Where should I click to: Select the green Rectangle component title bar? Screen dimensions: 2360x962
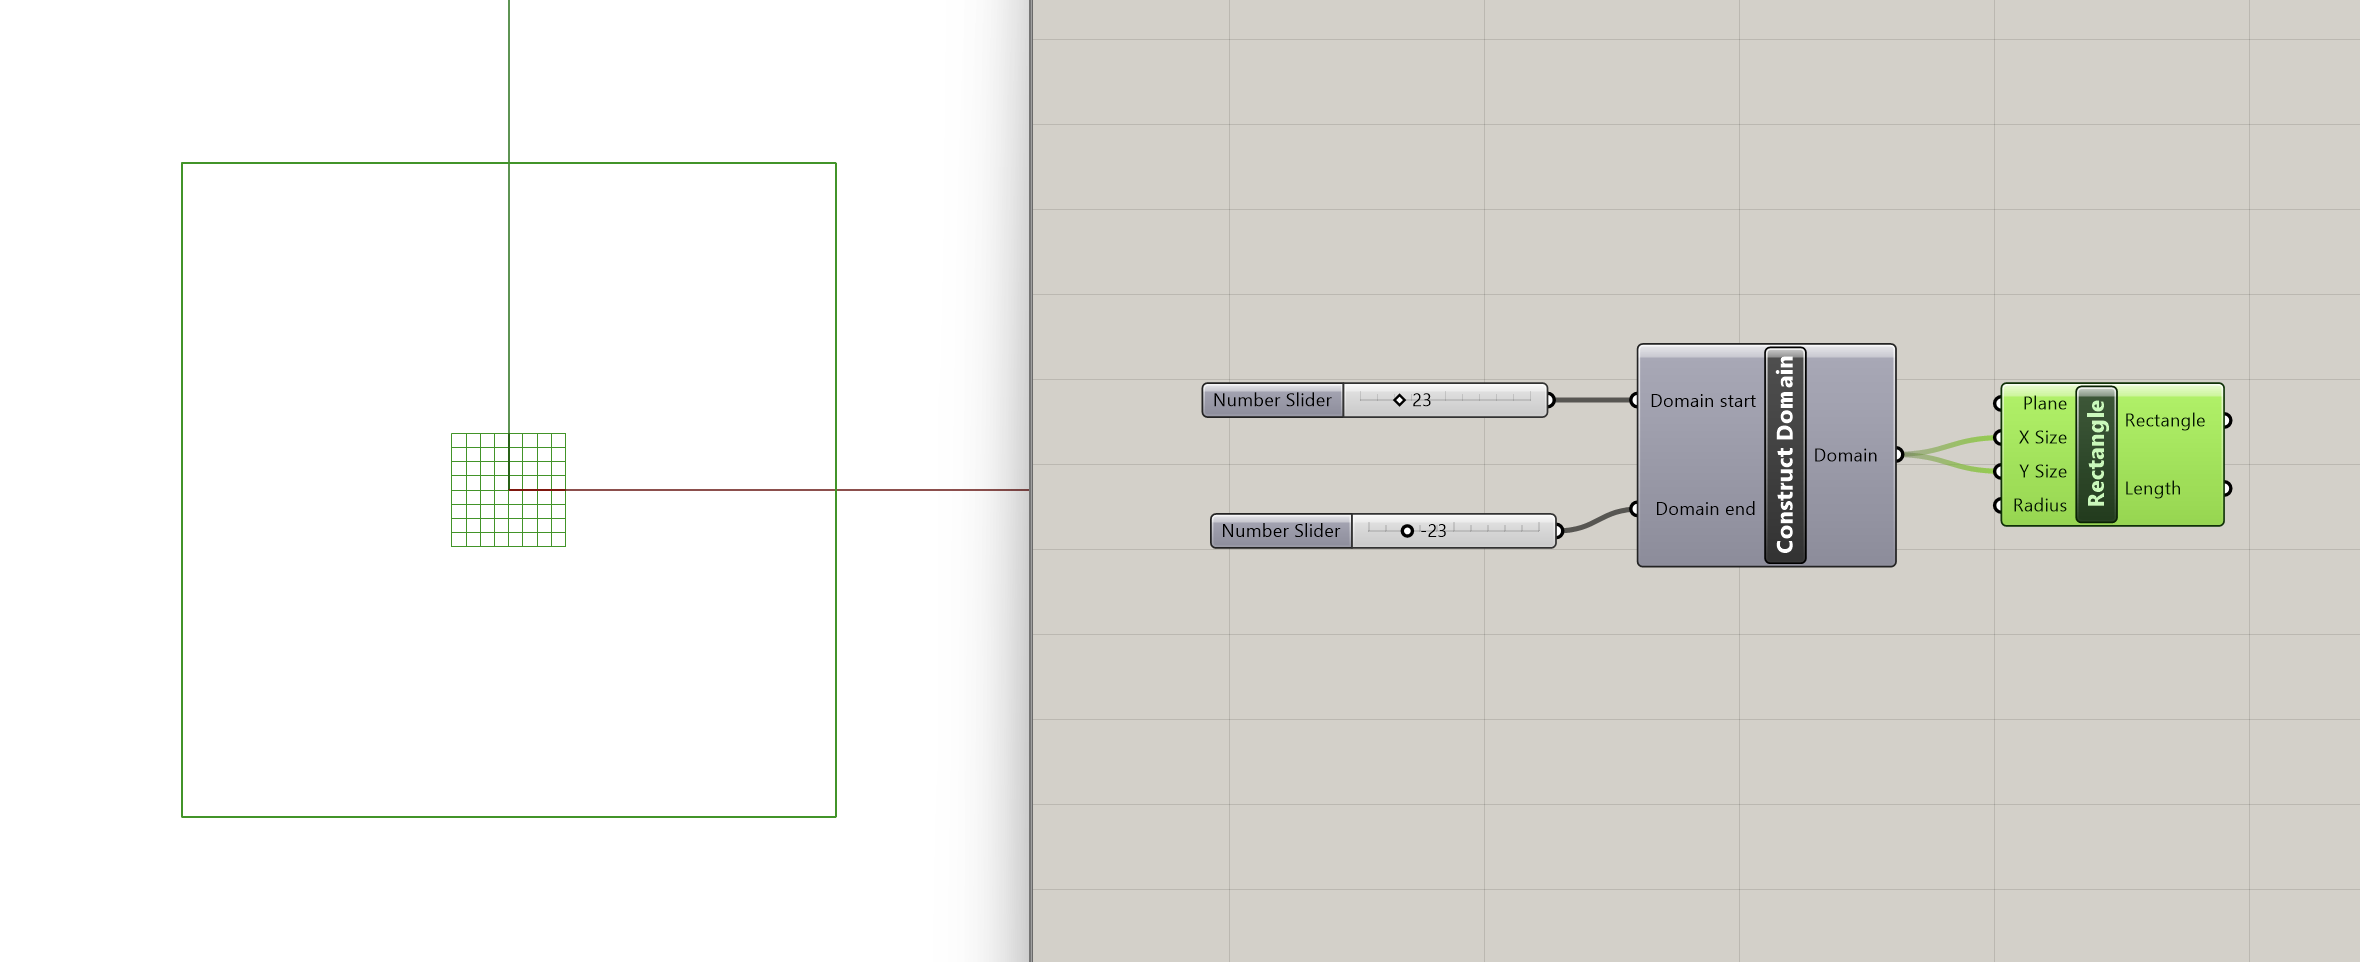click(2096, 454)
